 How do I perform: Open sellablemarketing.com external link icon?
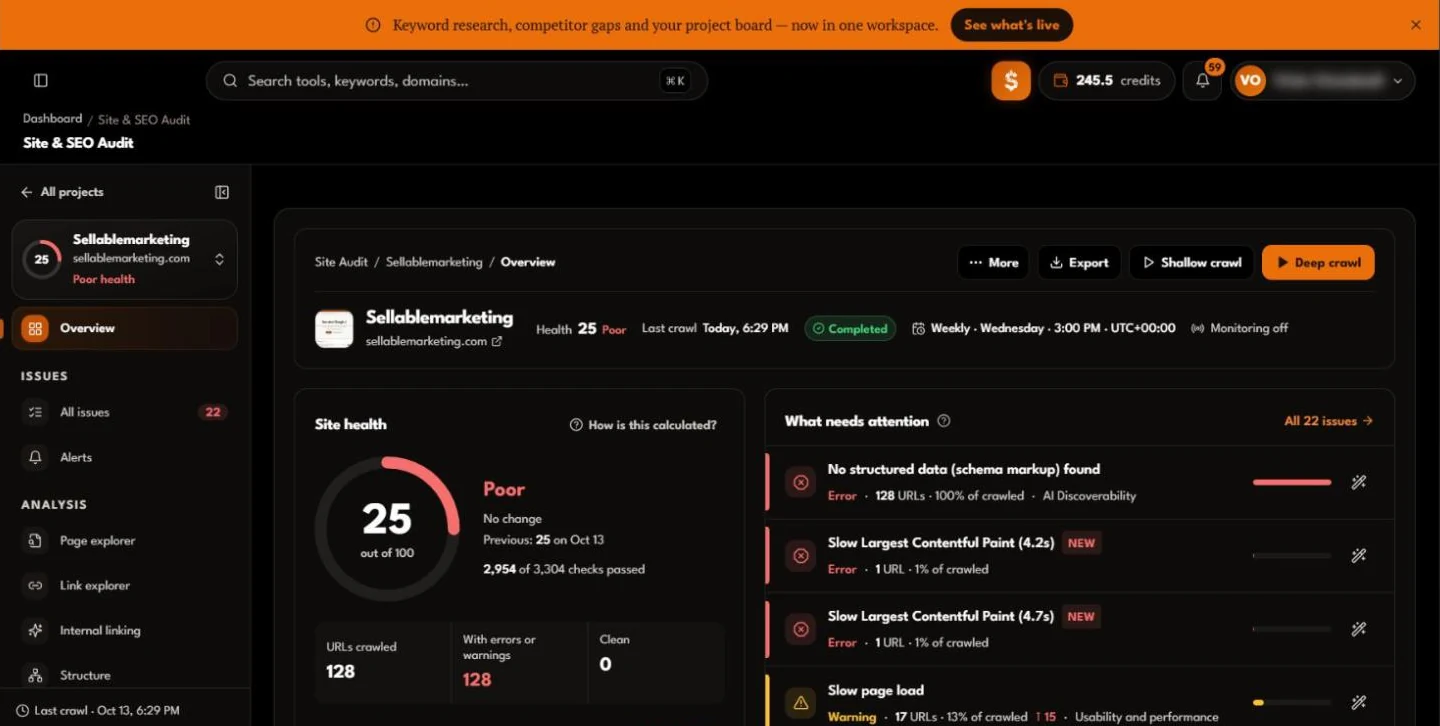[x=497, y=342]
